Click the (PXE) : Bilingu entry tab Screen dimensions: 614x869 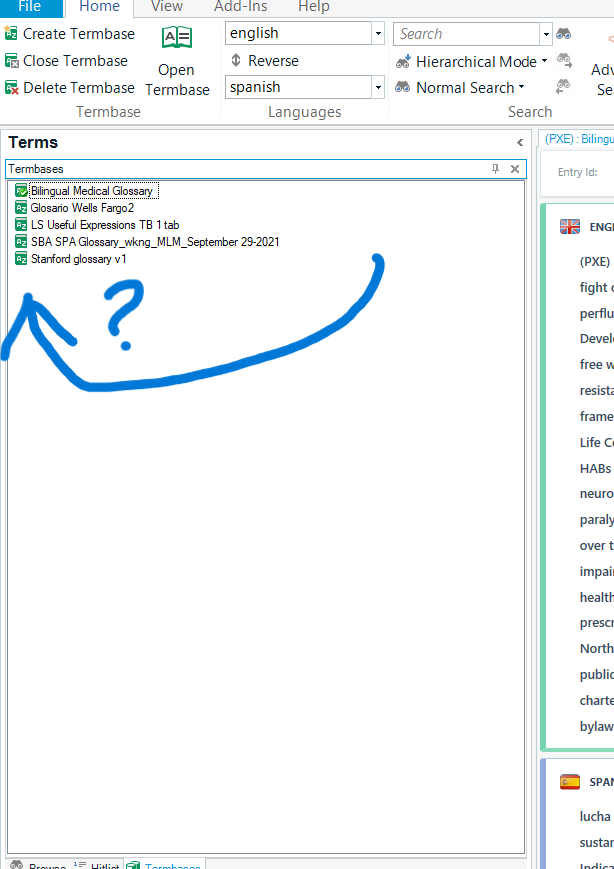click(x=579, y=139)
